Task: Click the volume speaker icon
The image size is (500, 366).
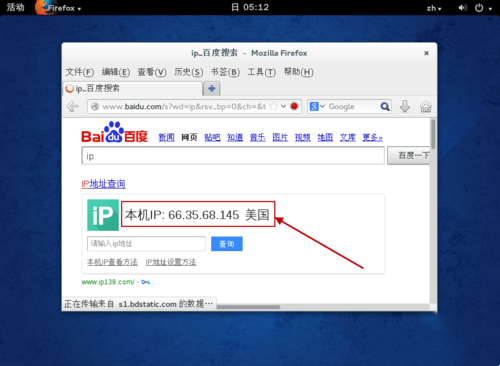Action: (463, 8)
